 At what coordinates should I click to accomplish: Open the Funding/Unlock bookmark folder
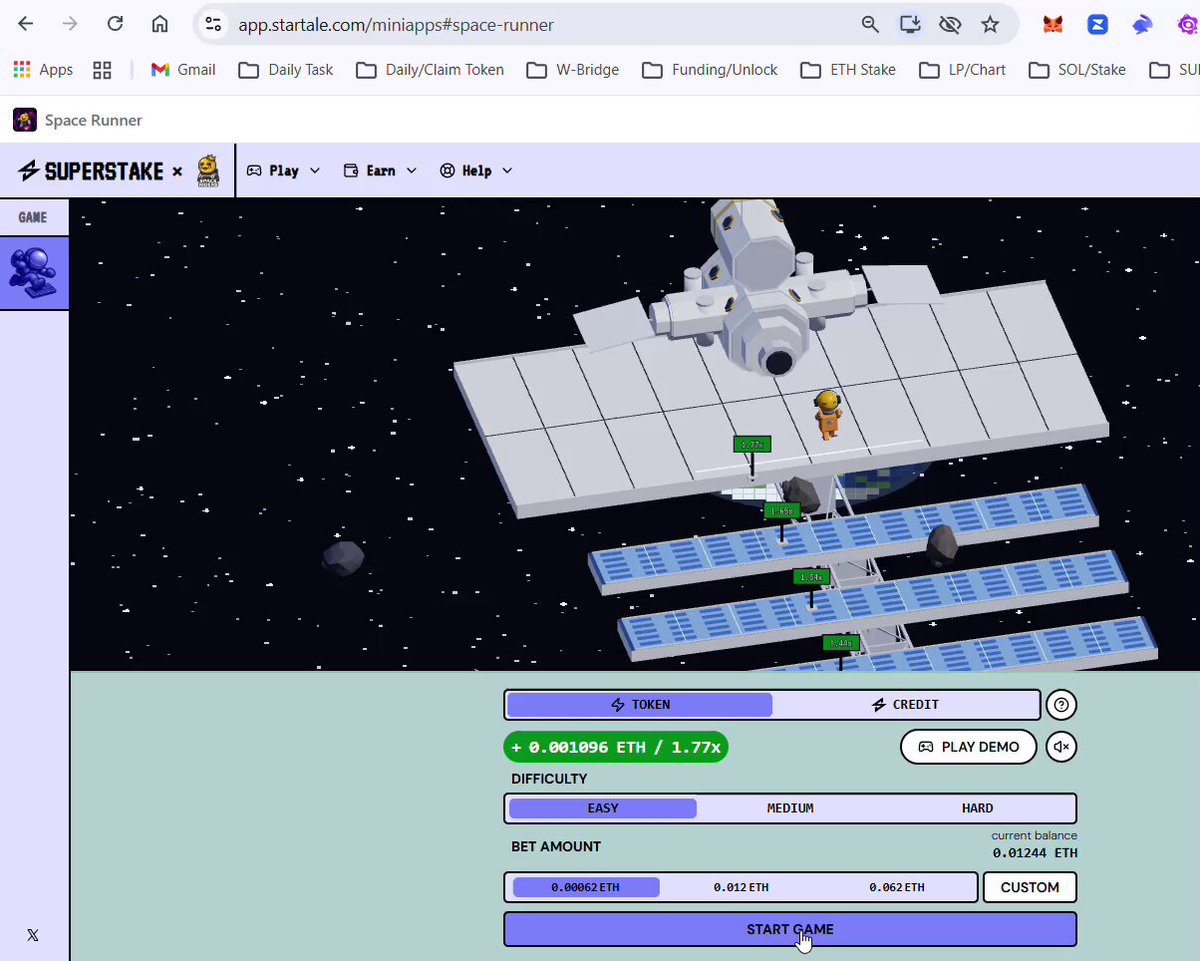coord(710,70)
